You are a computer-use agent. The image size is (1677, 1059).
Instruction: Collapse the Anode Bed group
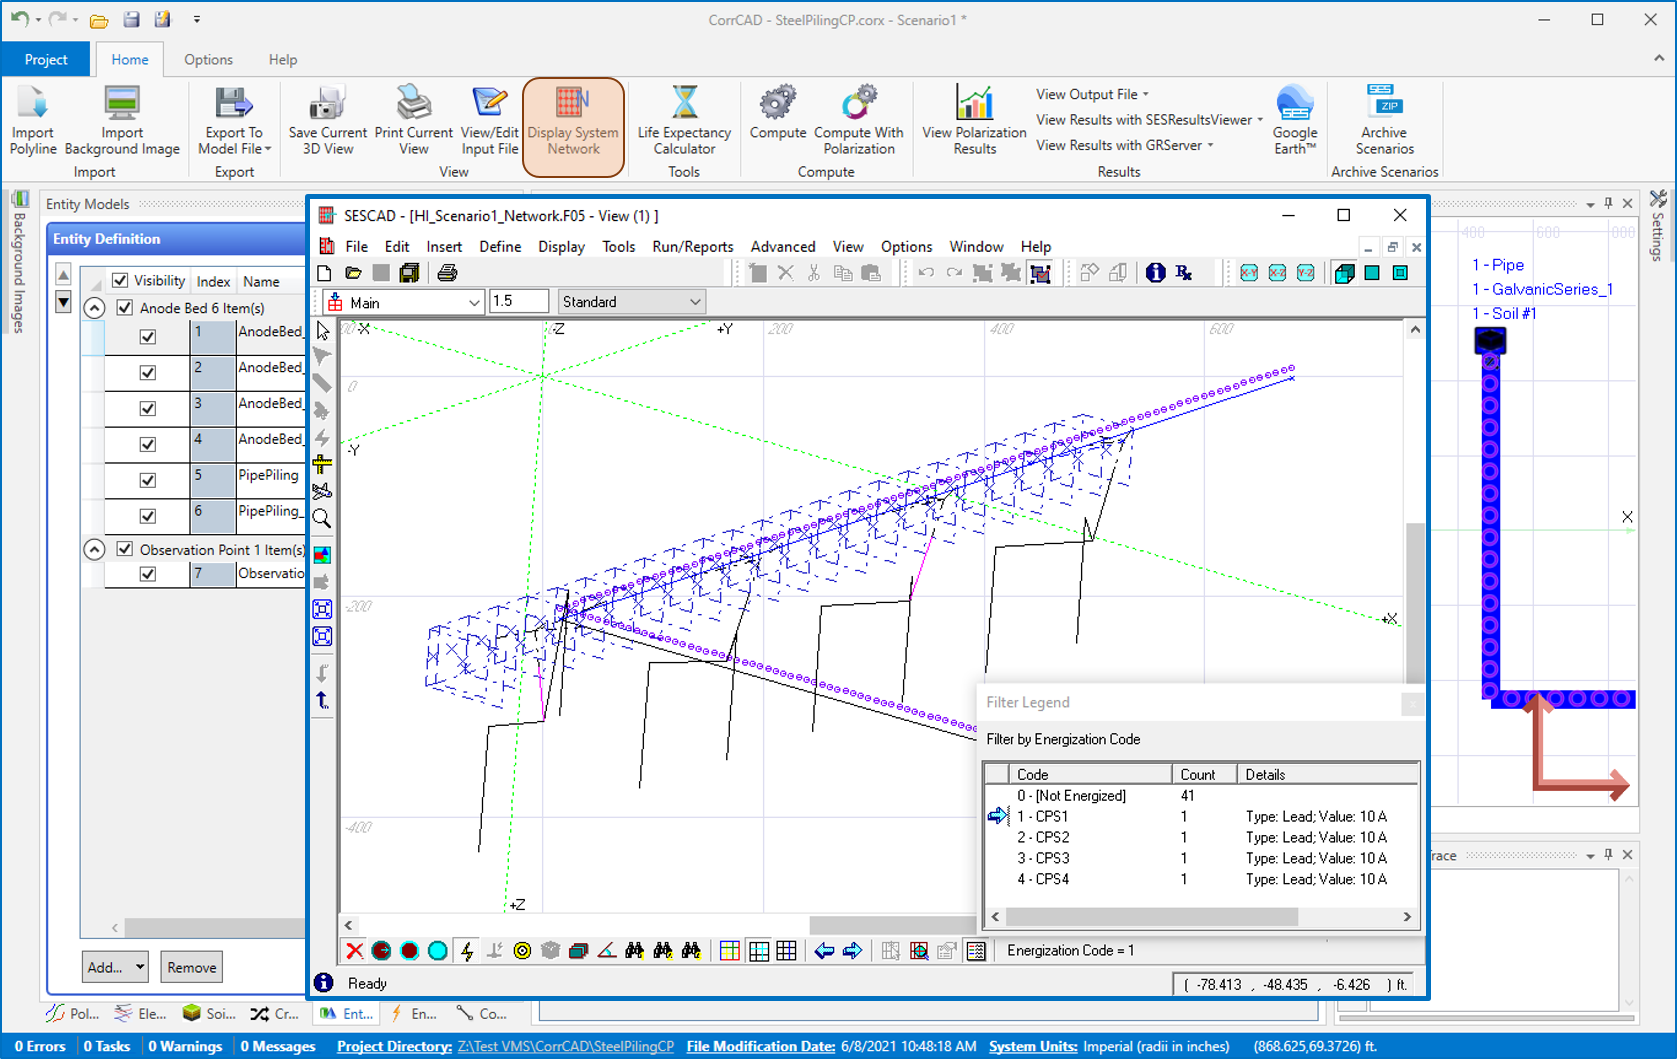(94, 308)
